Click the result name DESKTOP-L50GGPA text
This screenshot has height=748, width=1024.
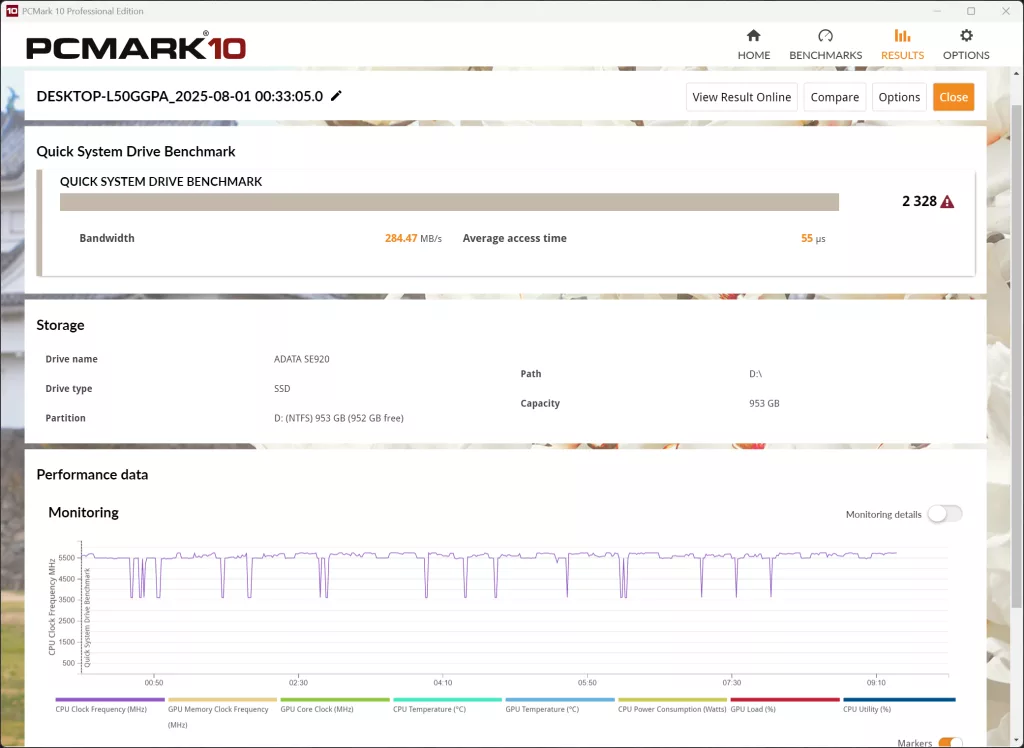[180, 96]
